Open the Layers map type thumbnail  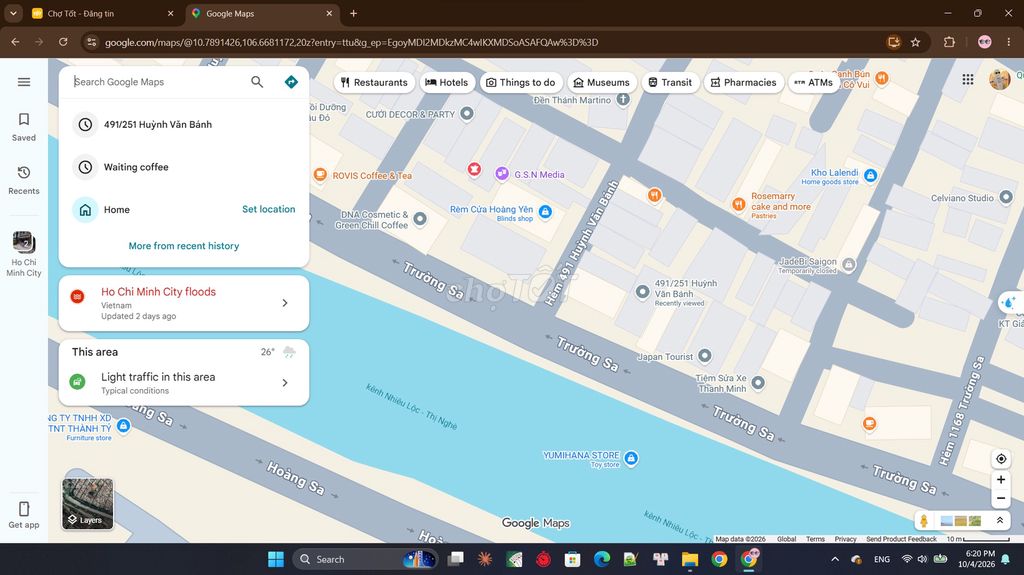[x=88, y=504]
